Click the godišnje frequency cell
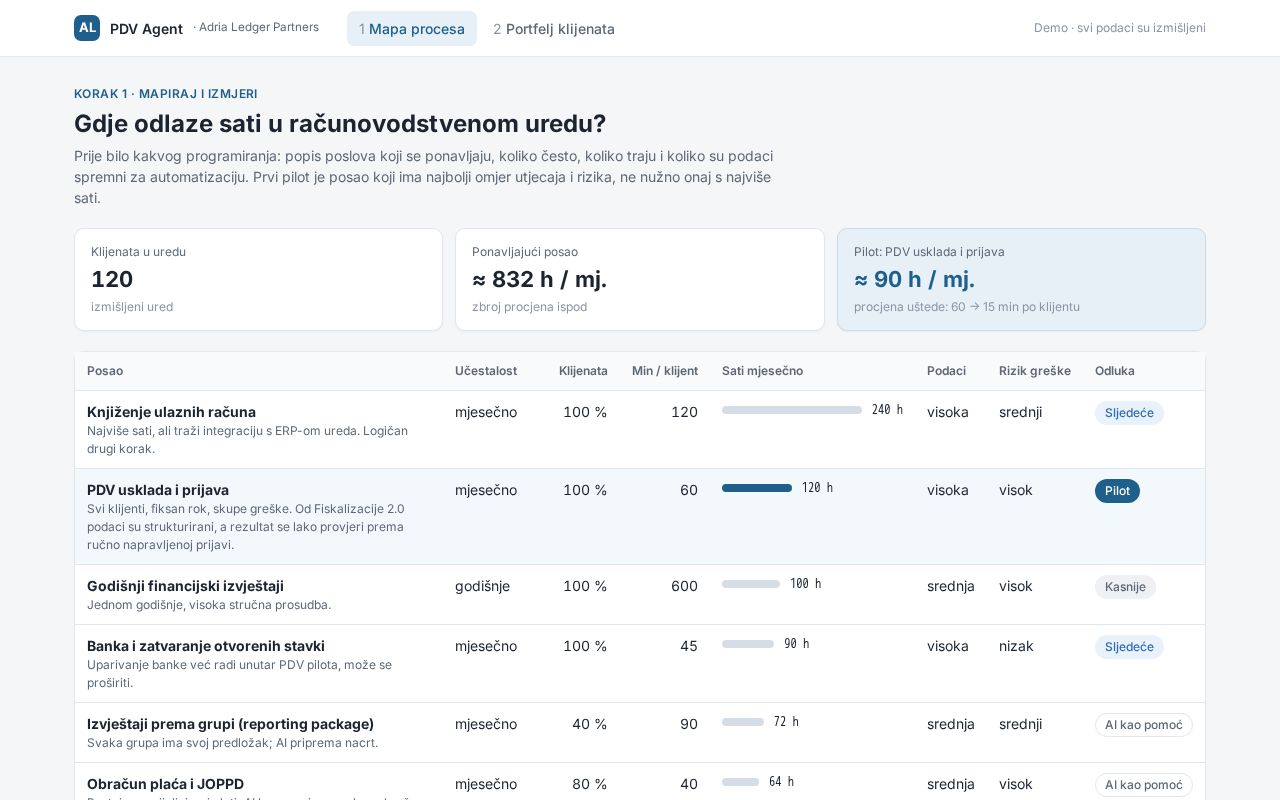The height and width of the screenshot is (800, 1280). tap(482, 586)
